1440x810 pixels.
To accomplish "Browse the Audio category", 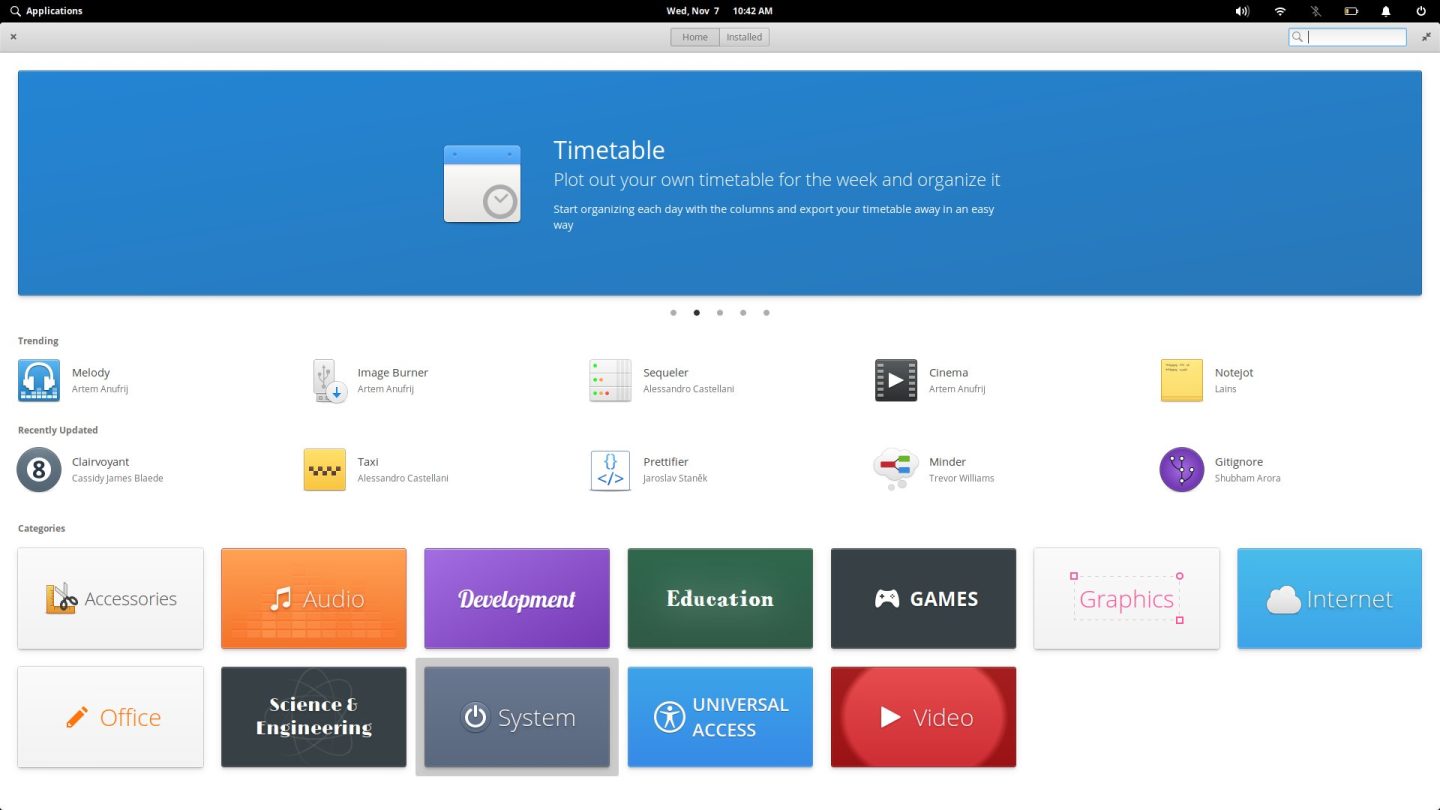I will coord(313,598).
